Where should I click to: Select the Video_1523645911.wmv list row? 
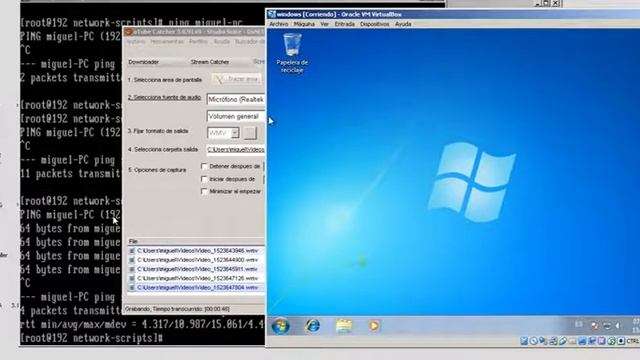196,269
